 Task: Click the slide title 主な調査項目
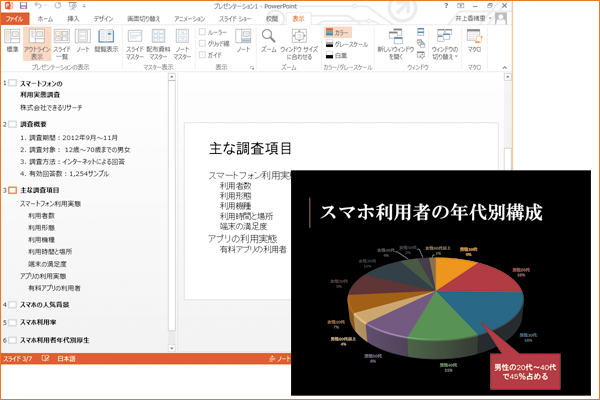pos(250,149)
